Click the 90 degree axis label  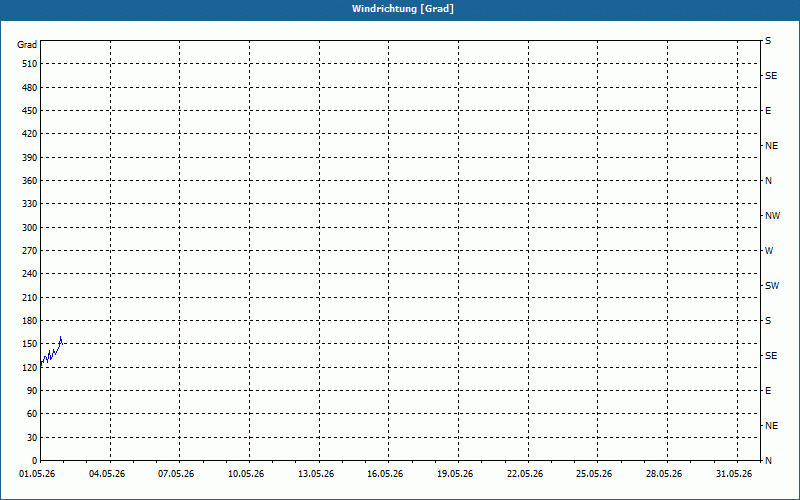coord(32,391)
